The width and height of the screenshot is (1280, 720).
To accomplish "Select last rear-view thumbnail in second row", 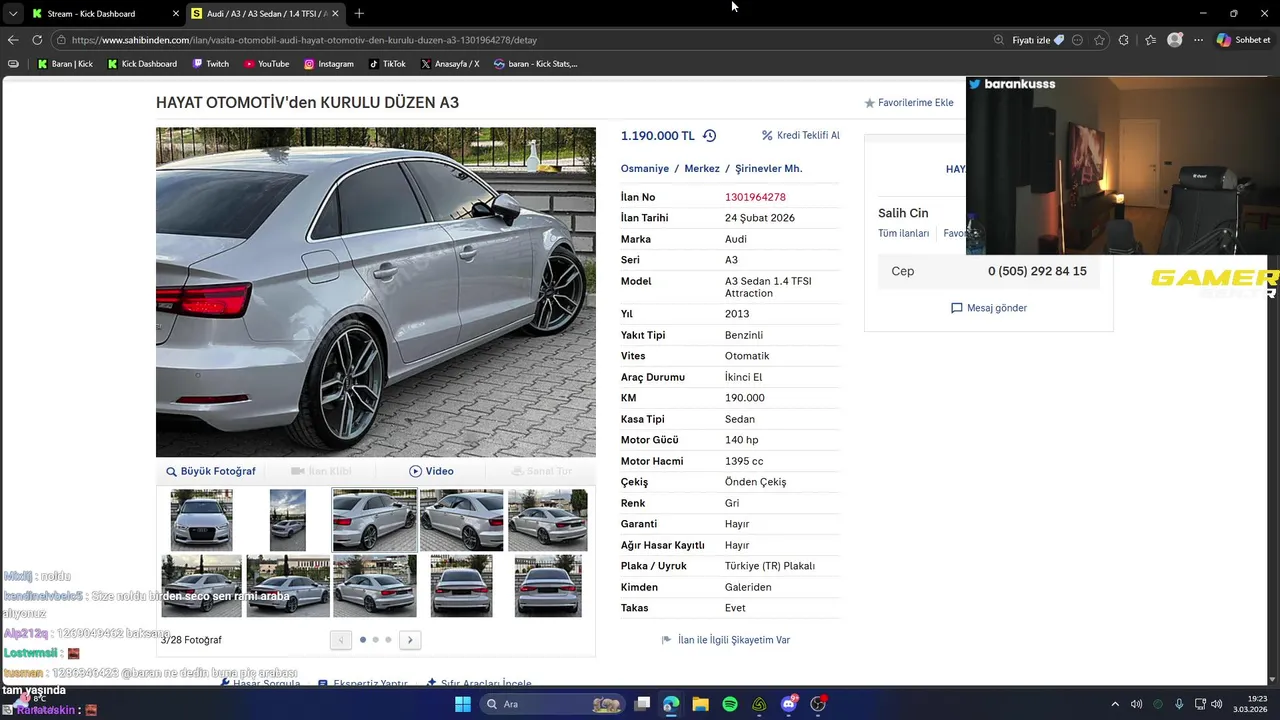I will click(548, 586).
